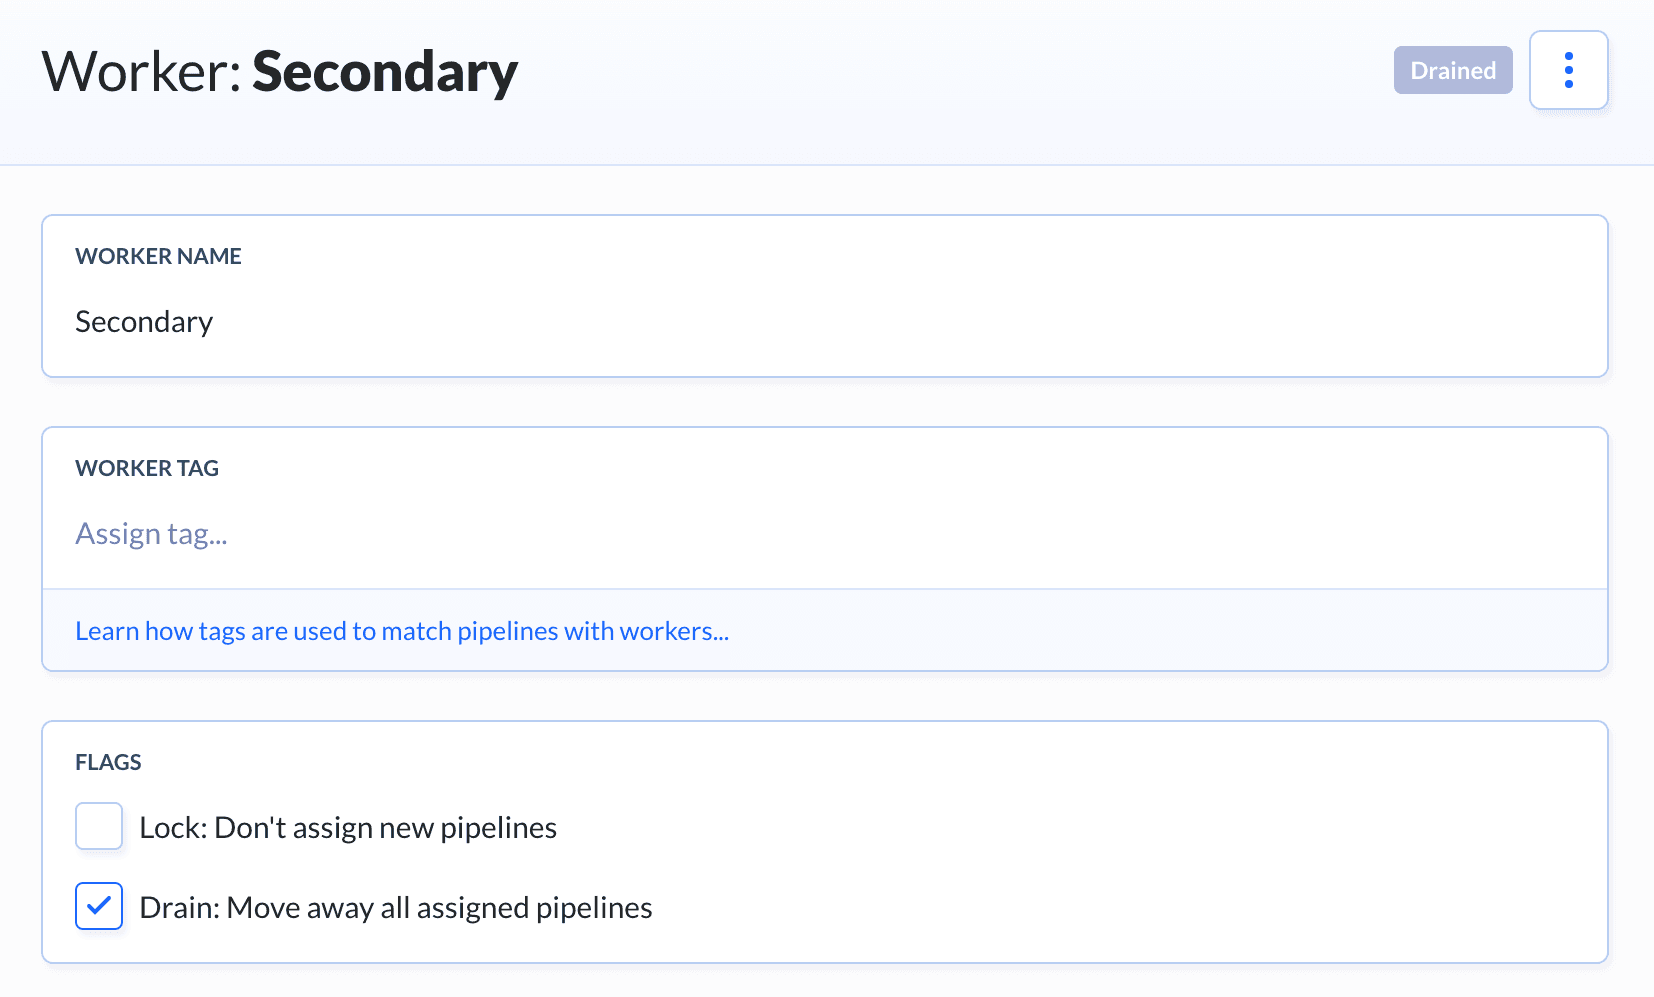Click the 'Drain: Move away all assigned pipelines' label

pyautogui.click(x=396, y=908)
